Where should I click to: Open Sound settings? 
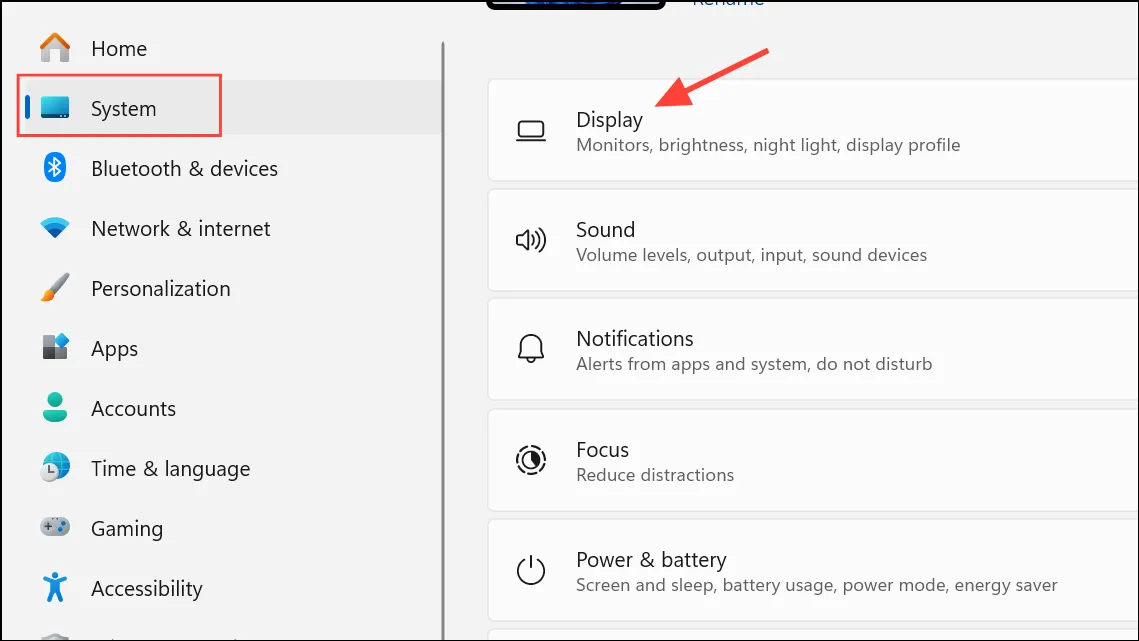pyautogui.click(x=814, y=241)
